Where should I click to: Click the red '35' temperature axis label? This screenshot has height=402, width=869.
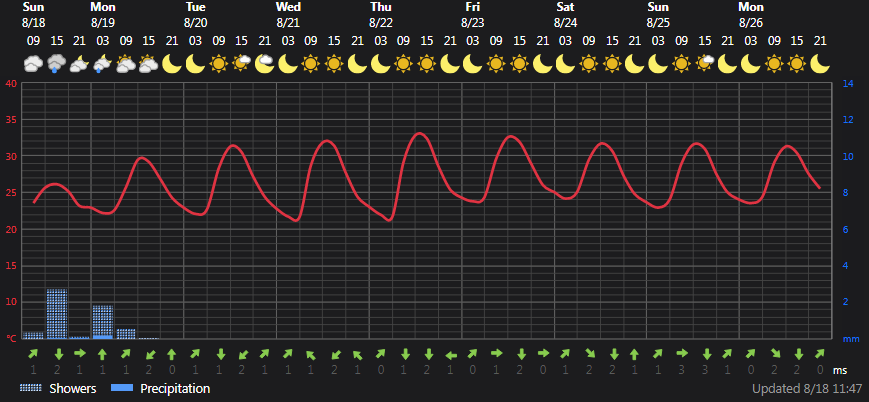click(x=11, y=120)
